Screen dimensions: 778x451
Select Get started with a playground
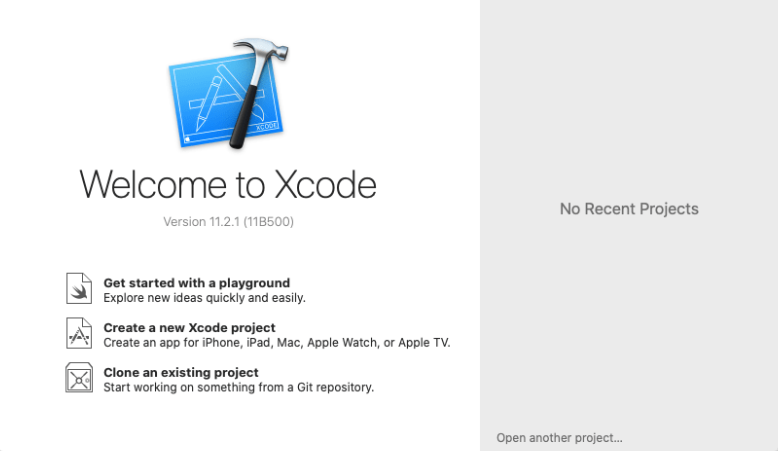[196, 283]
